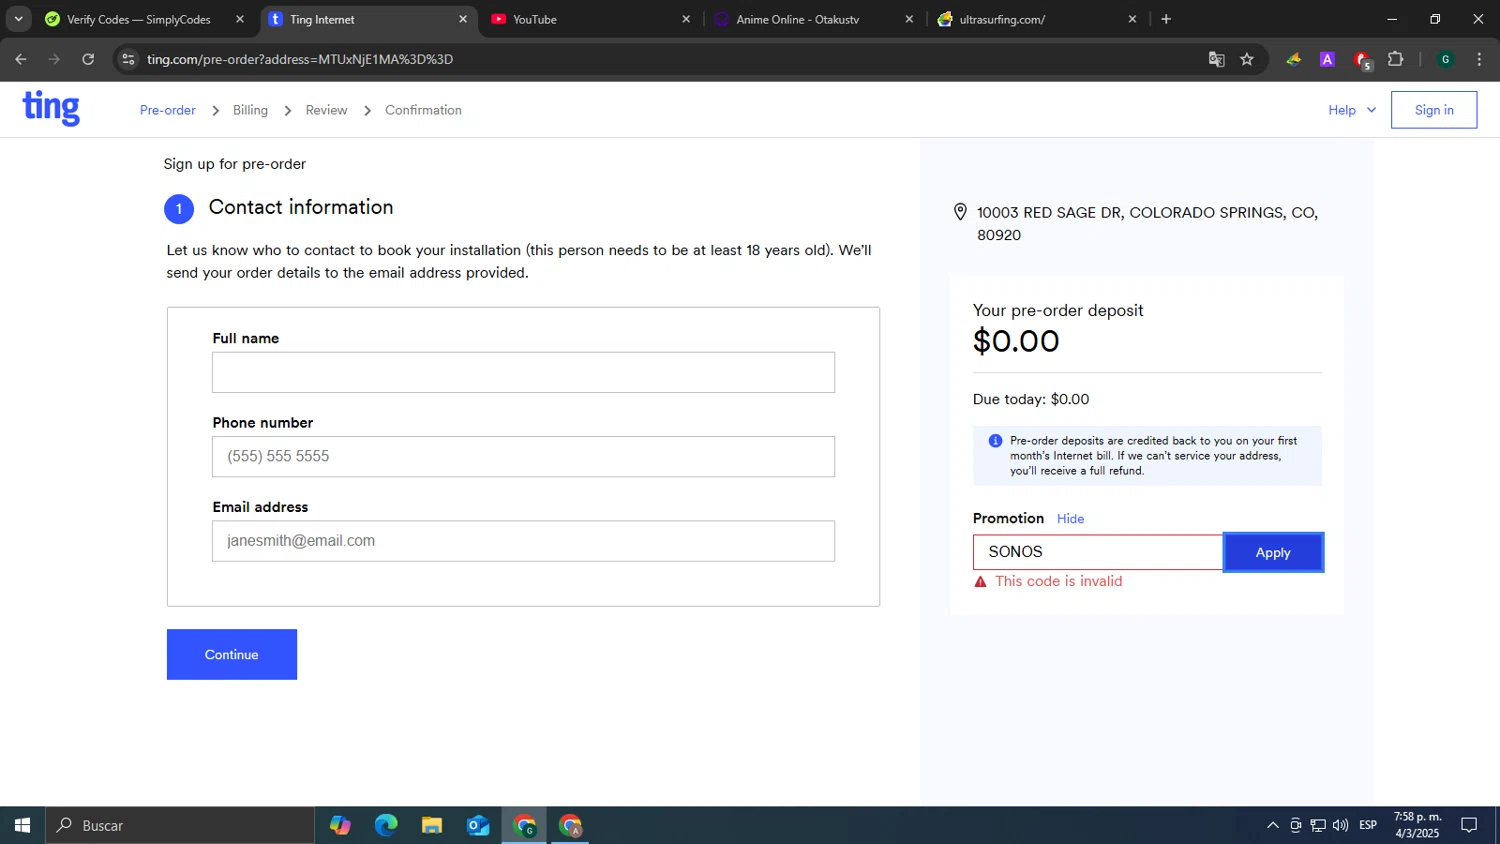The width and height of the screenshot is (1500, 844).
Task: Show hidden system tray icons
Action: [x=1272, y=825]
